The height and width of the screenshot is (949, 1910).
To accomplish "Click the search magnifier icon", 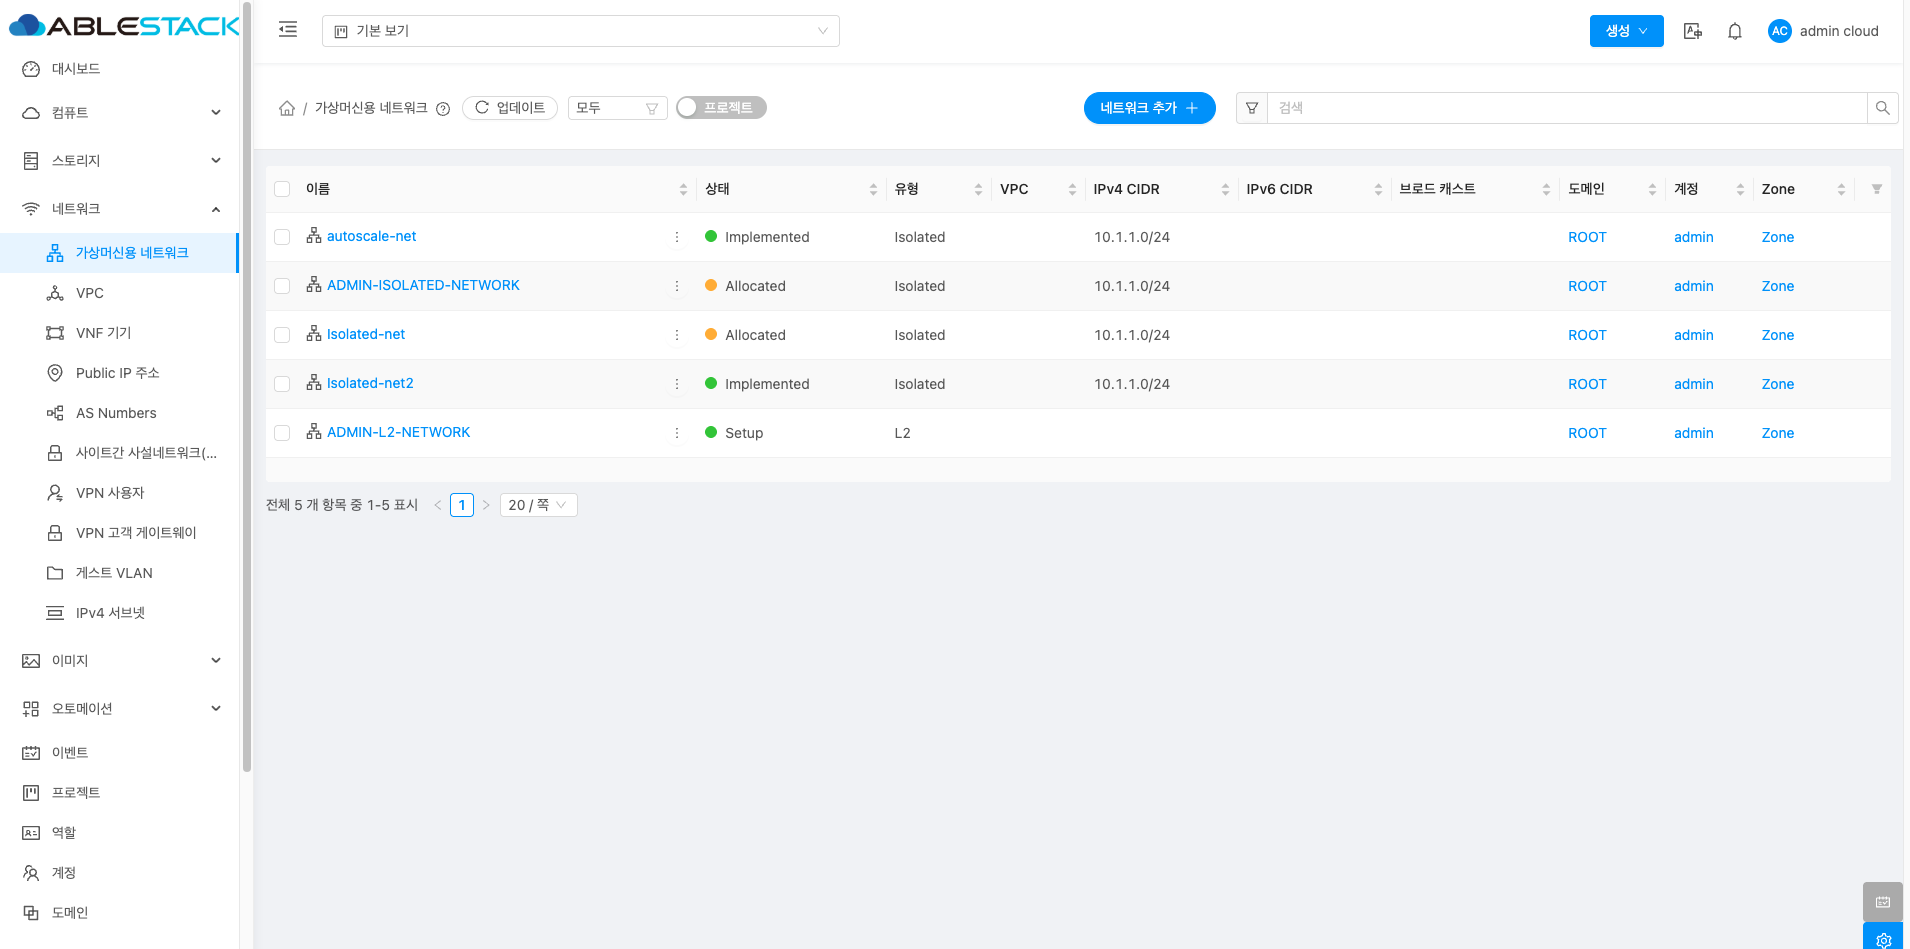I will click(1882, 108).
